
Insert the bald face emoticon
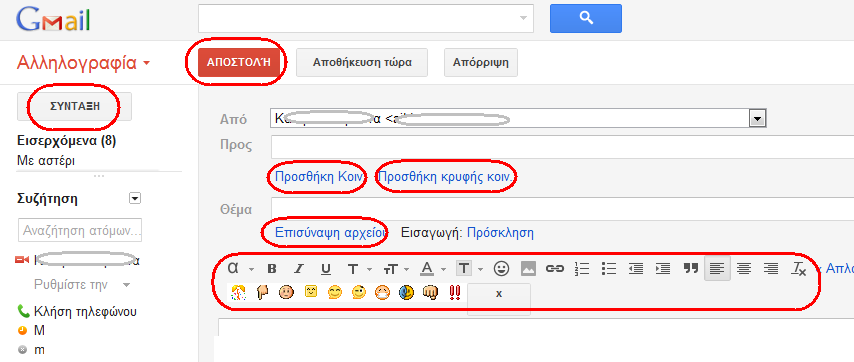point(286,293)
